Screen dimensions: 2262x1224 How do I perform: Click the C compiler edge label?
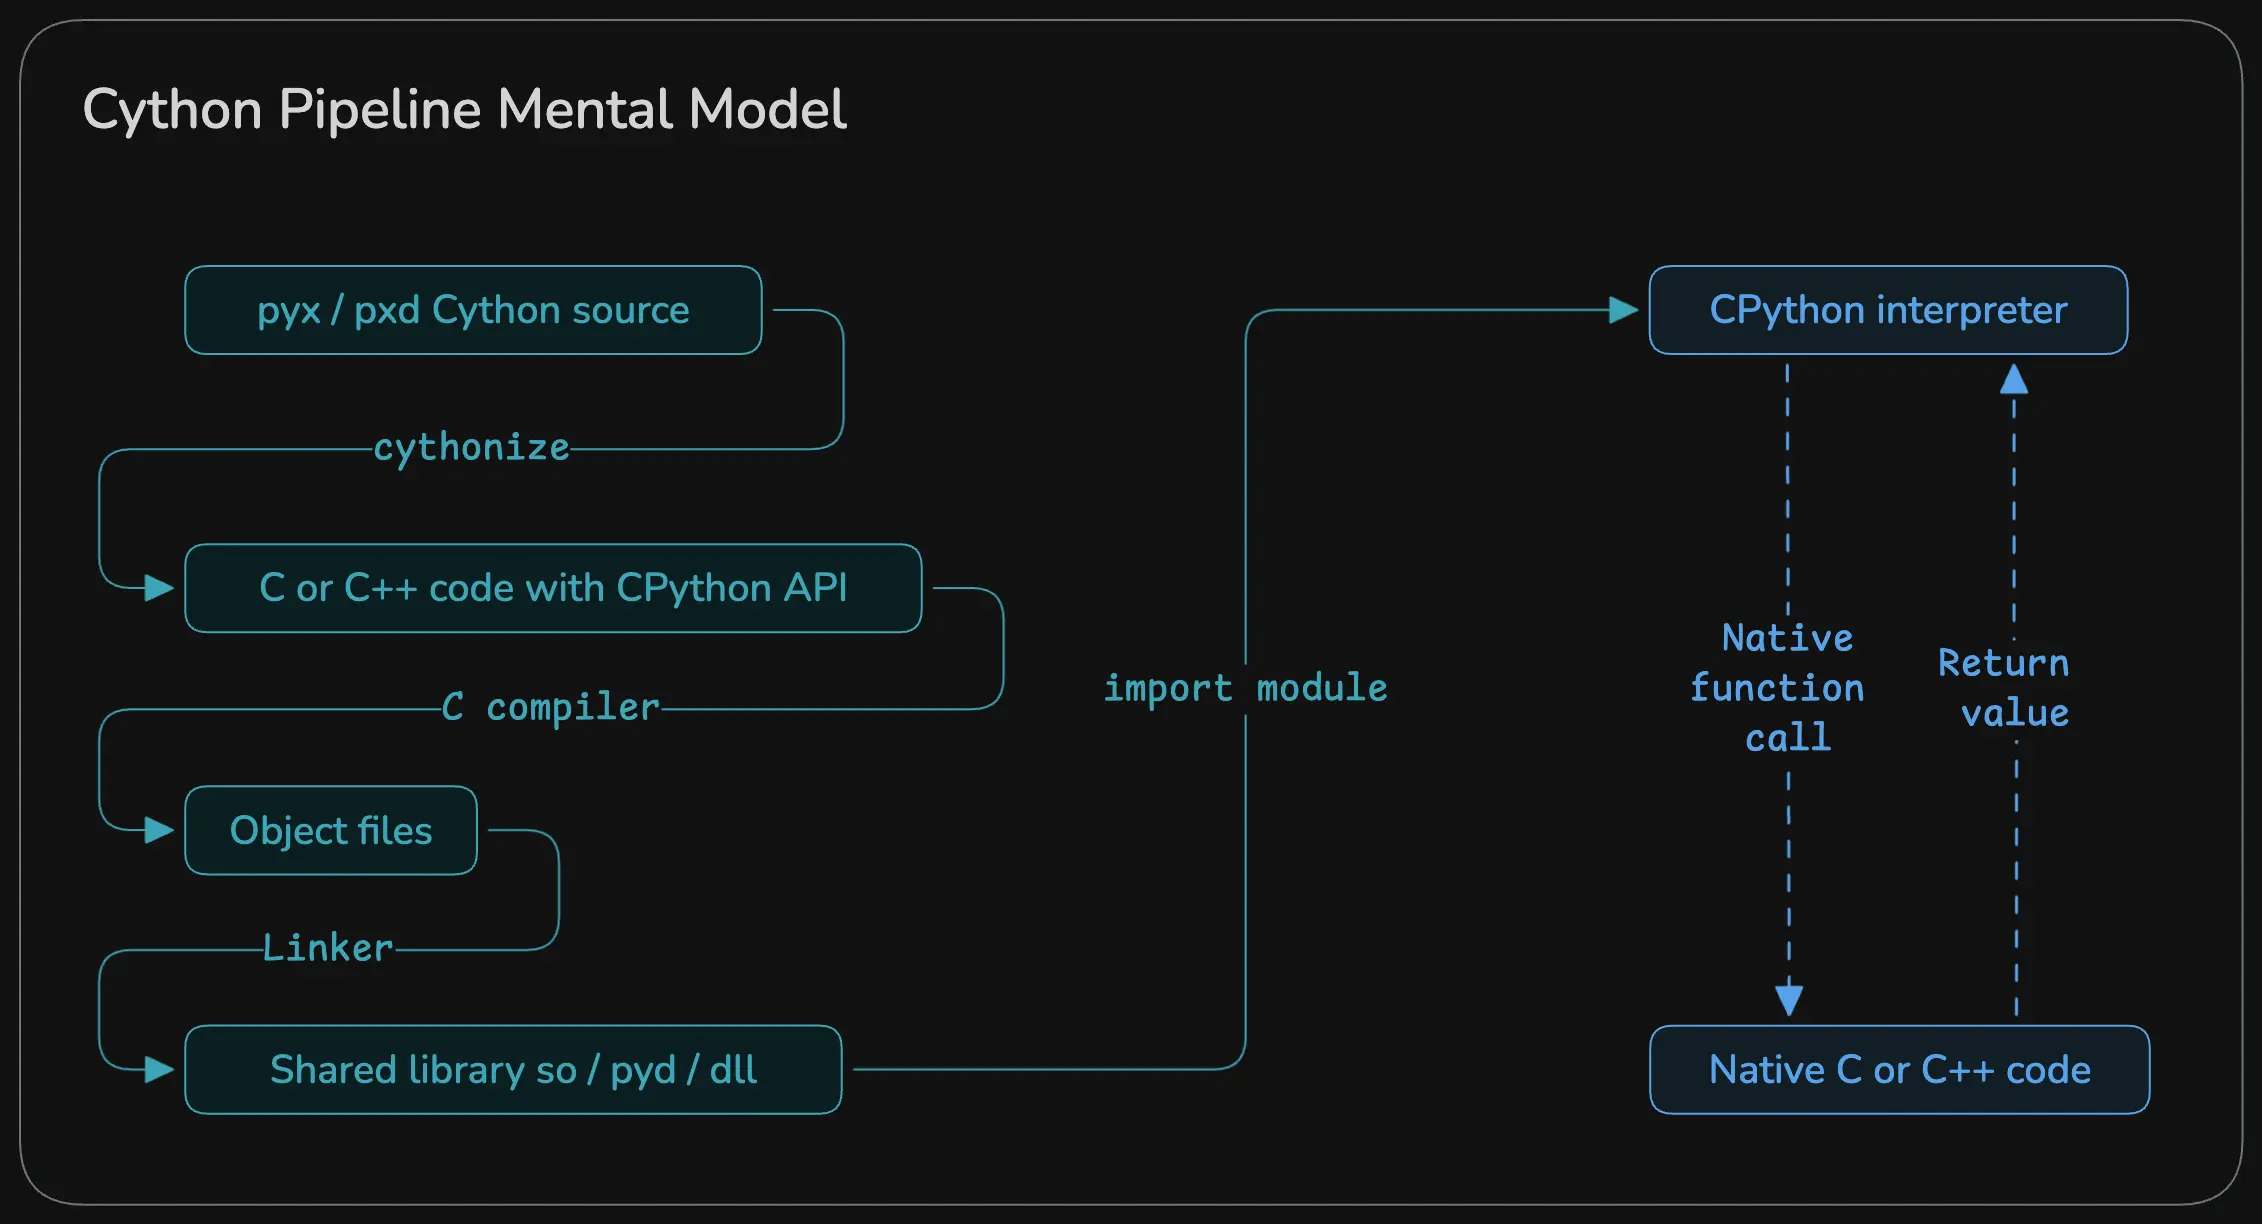point(553,706)
